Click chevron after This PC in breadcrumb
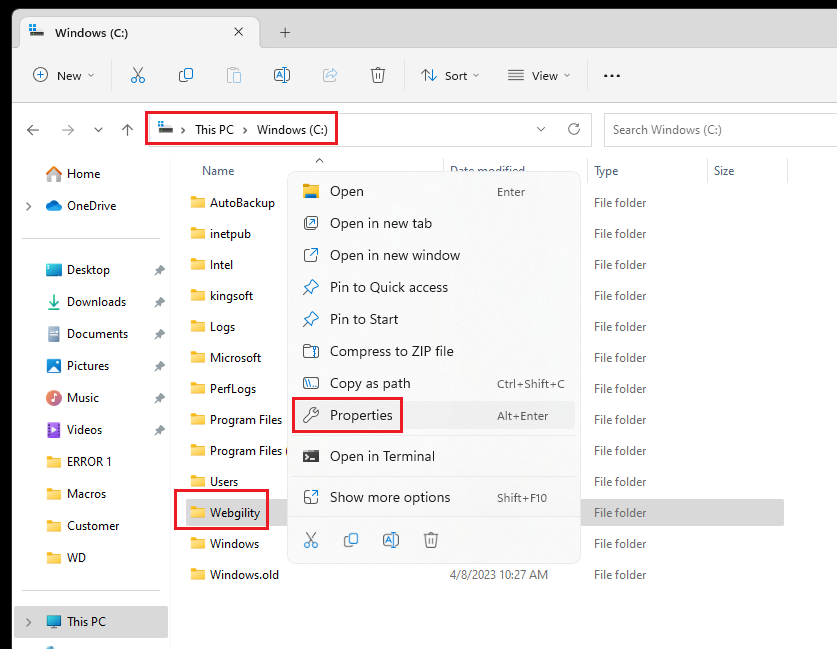This screenshot has width=837, height=649. [245, 130]
